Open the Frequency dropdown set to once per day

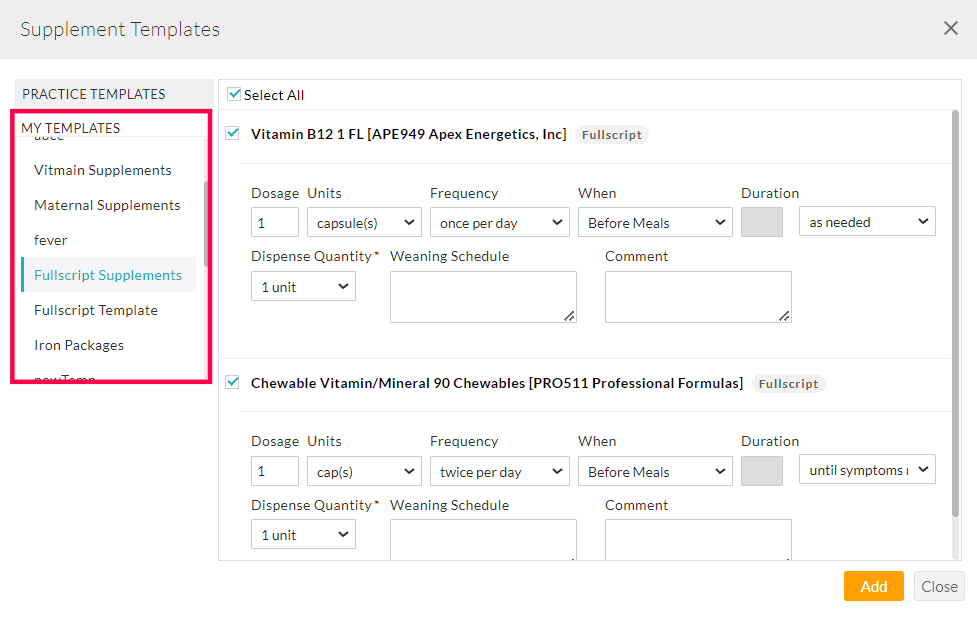coord(499,222)
